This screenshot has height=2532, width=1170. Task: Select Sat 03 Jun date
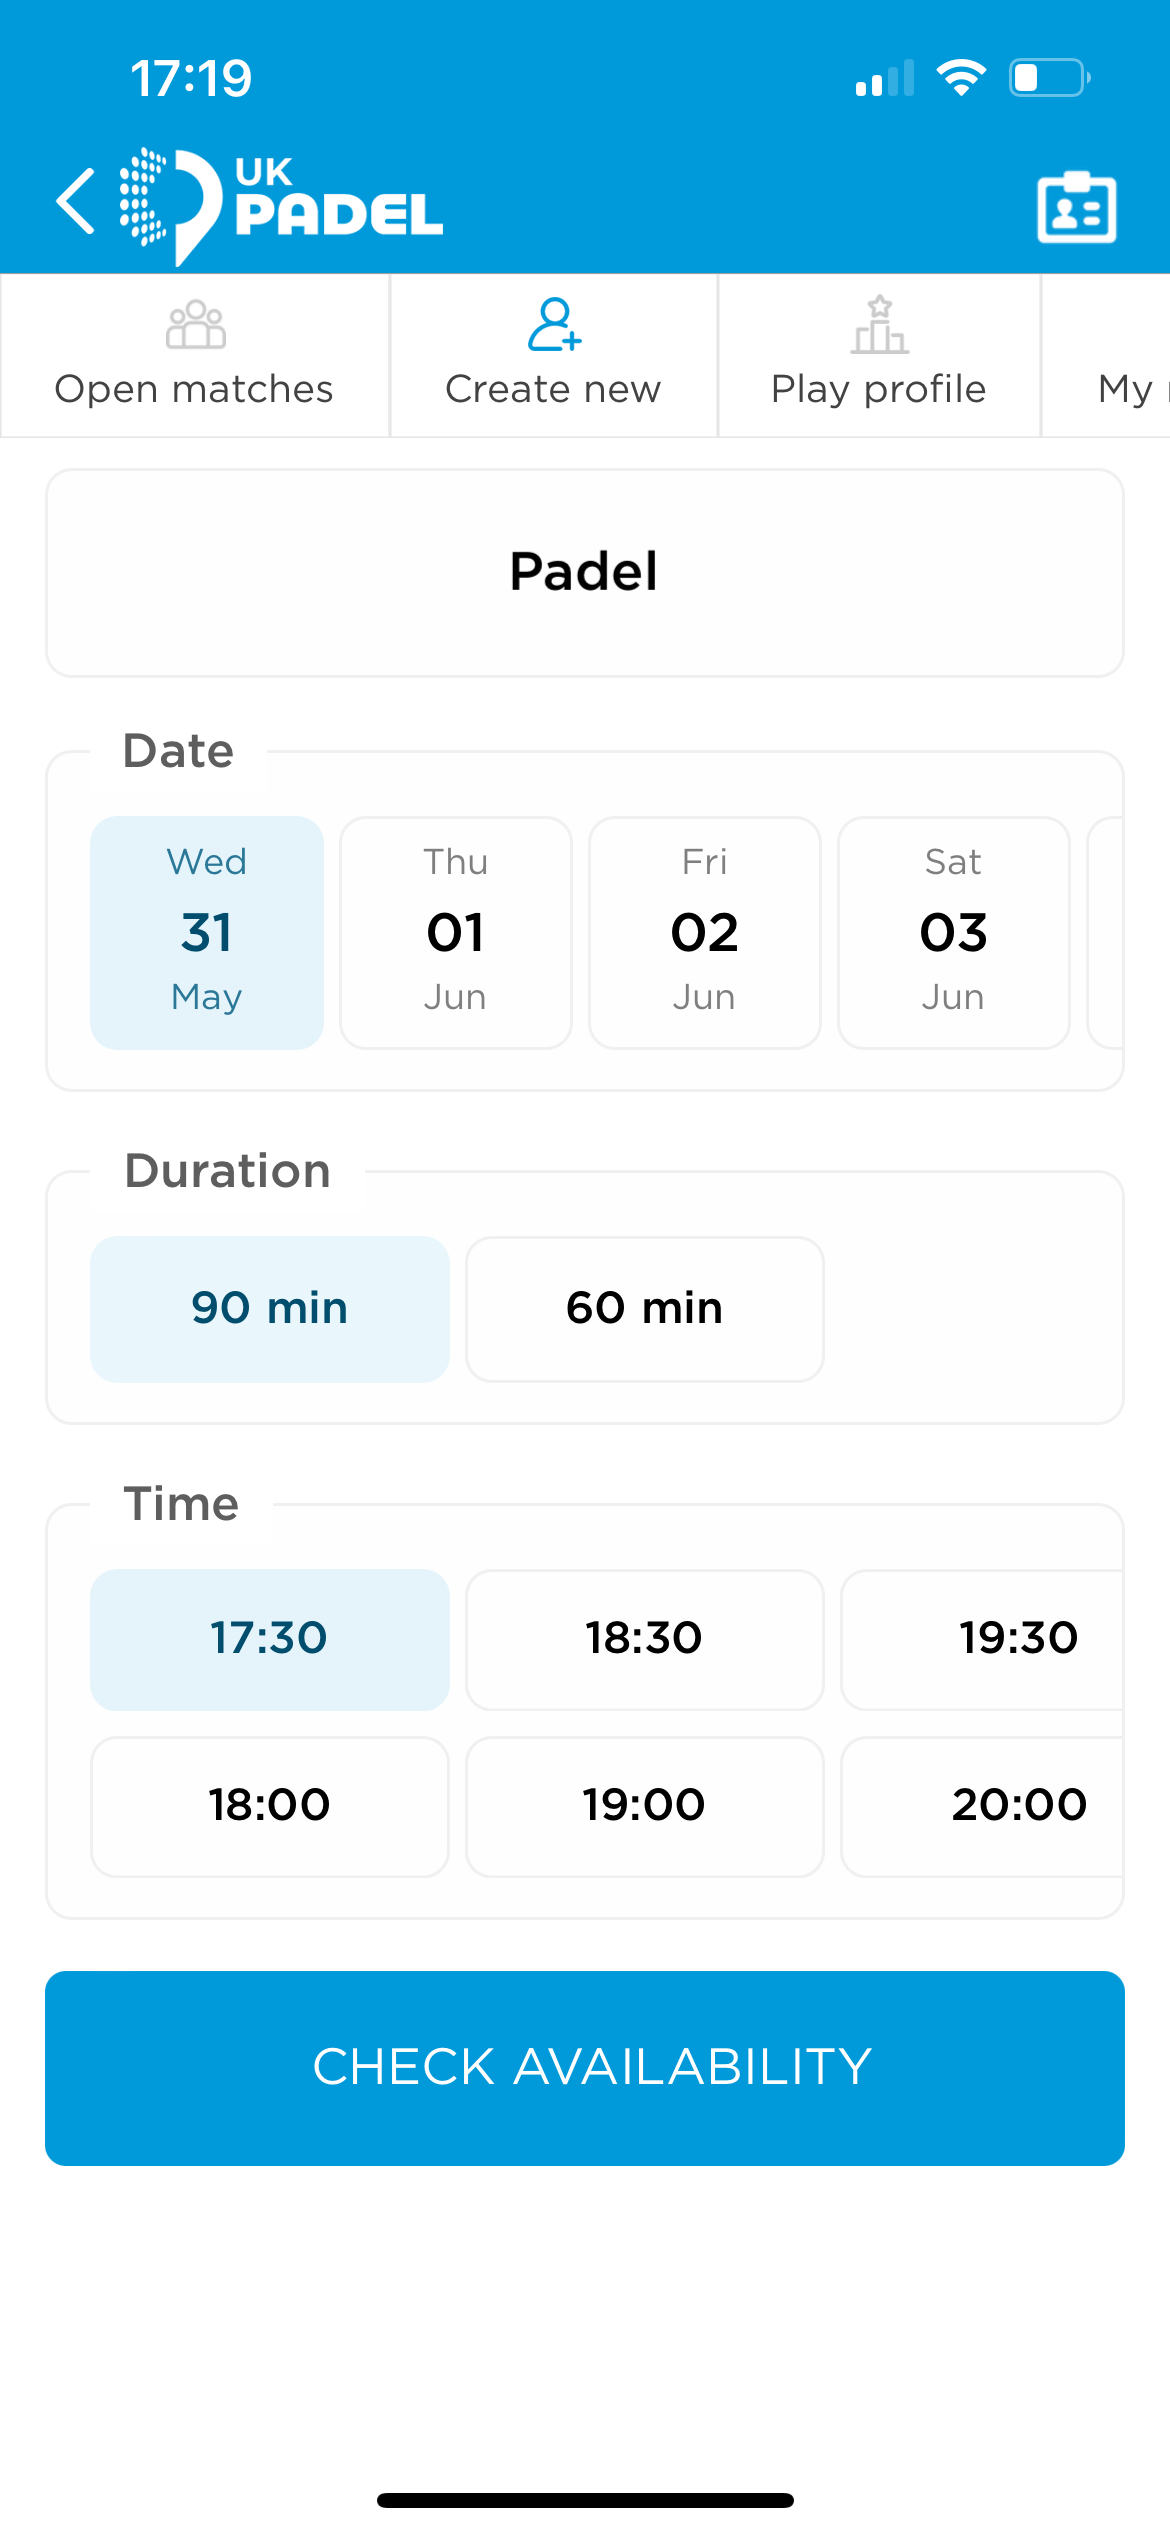coord(954,932)
